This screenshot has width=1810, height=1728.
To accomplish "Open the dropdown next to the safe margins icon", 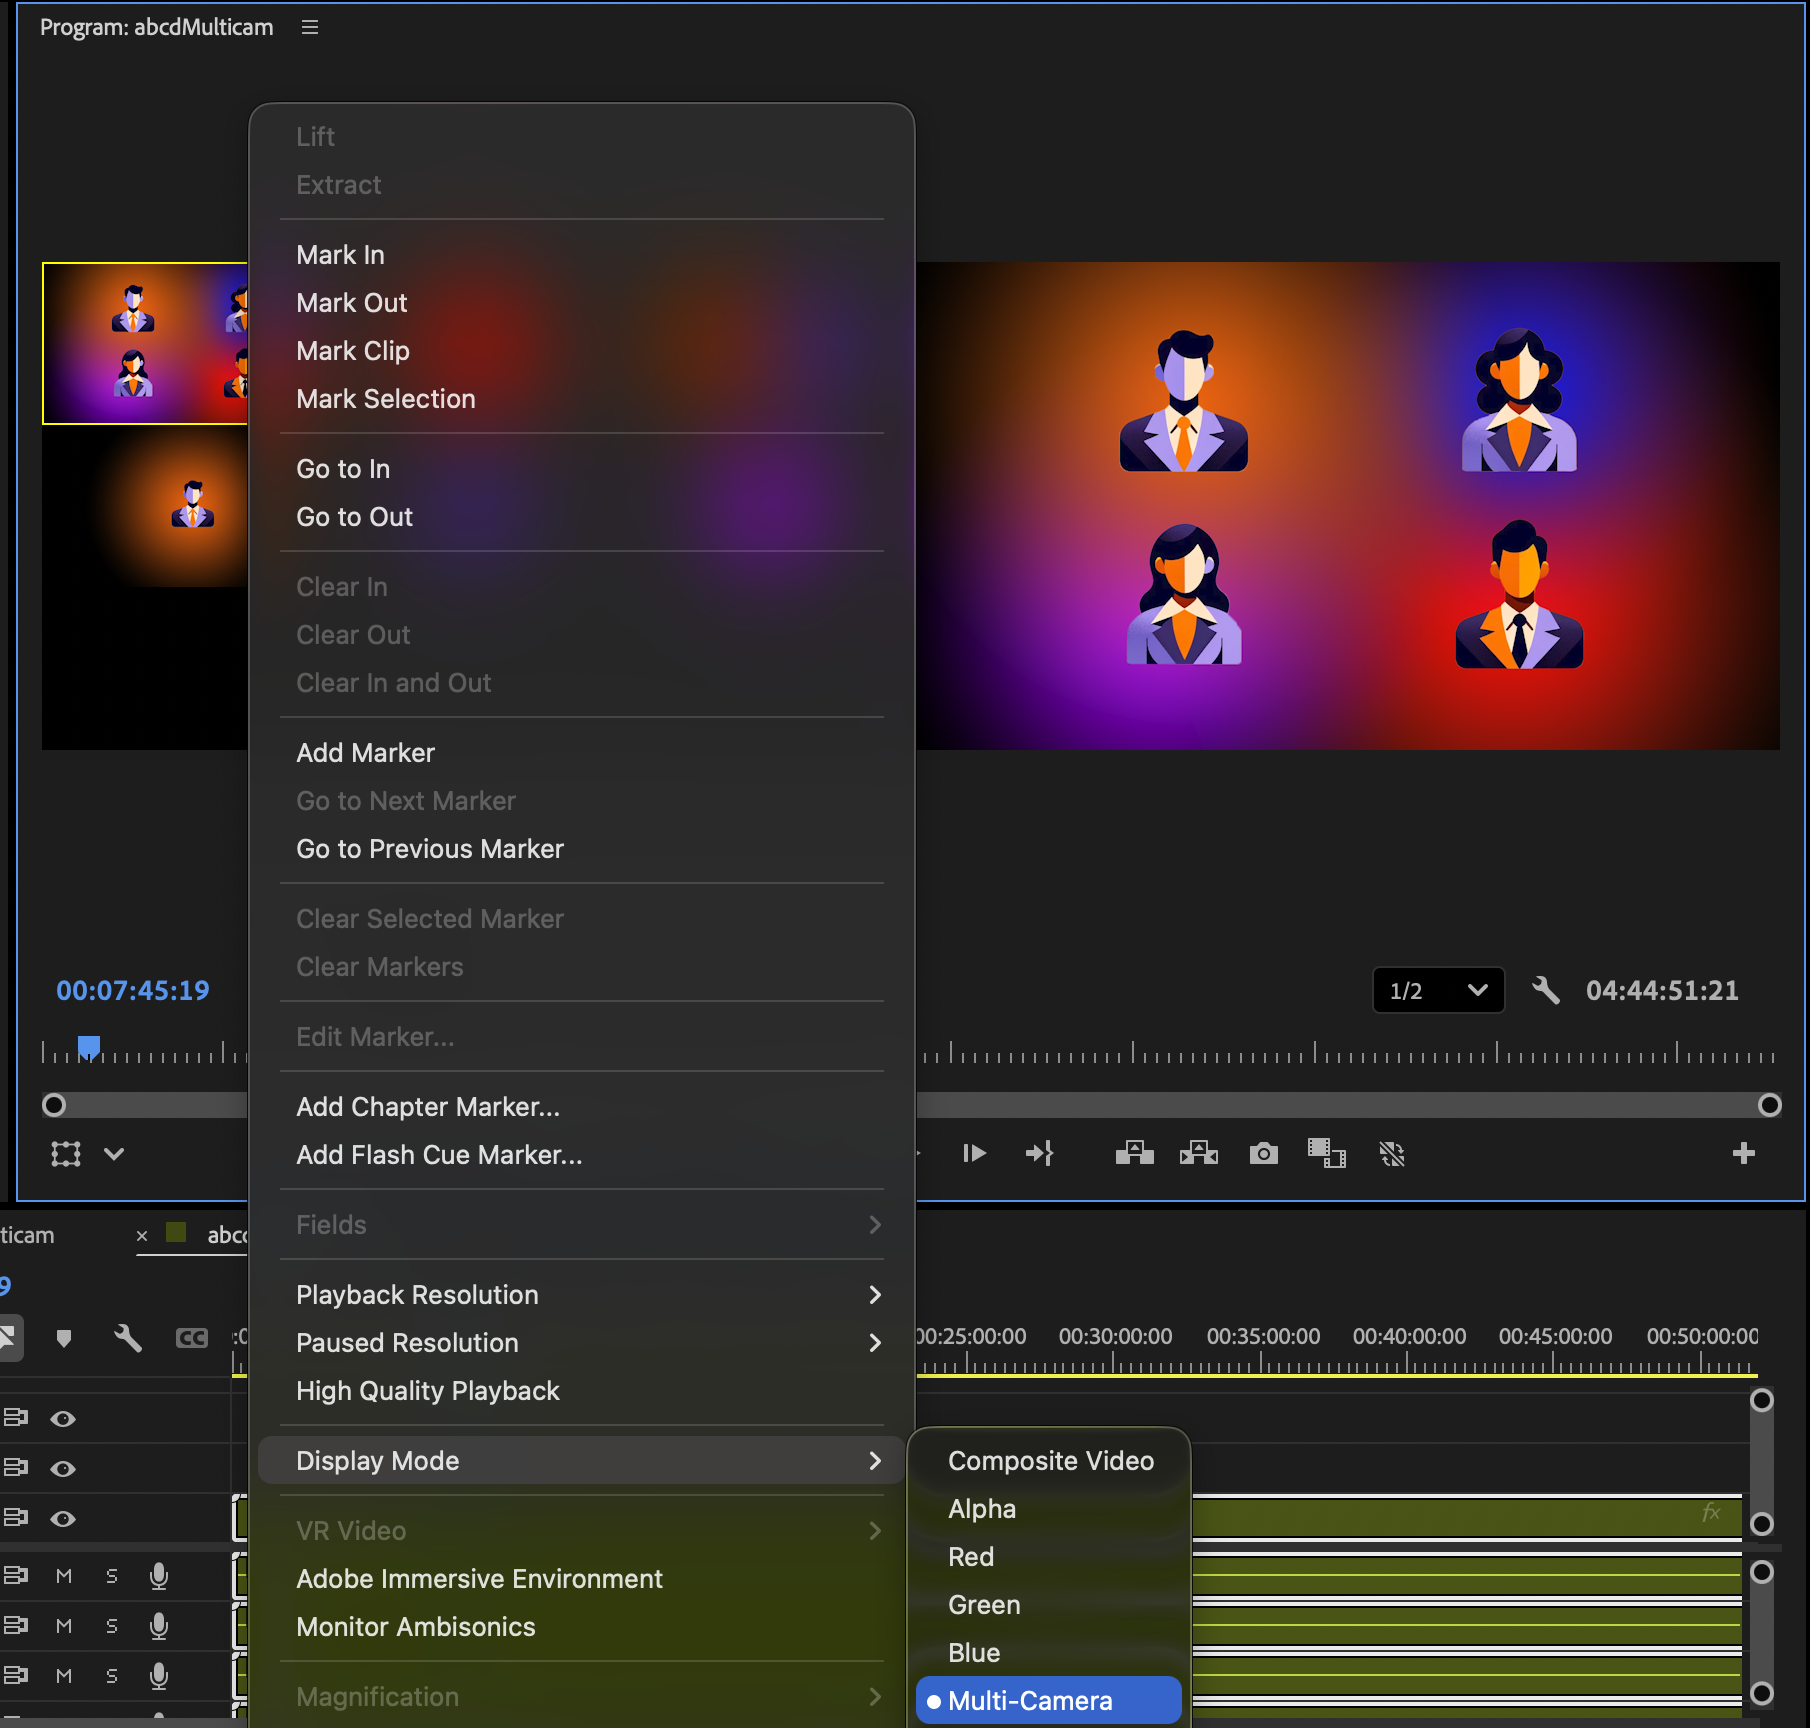I will [x=114, y=1153].
